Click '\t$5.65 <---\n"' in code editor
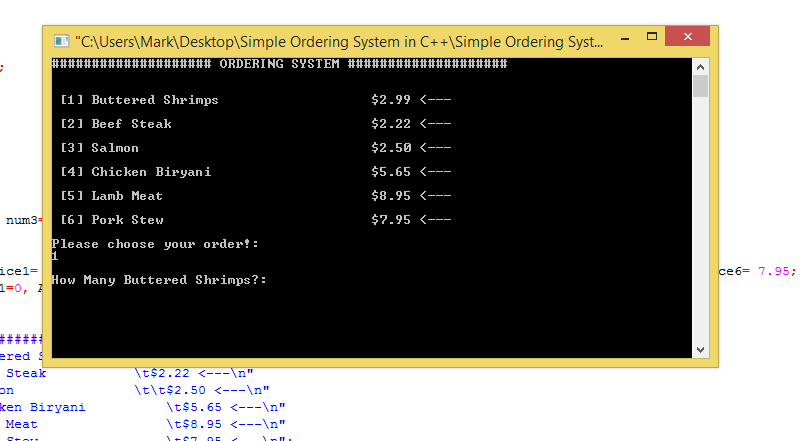The image size is (811, 441). (226, 407)
